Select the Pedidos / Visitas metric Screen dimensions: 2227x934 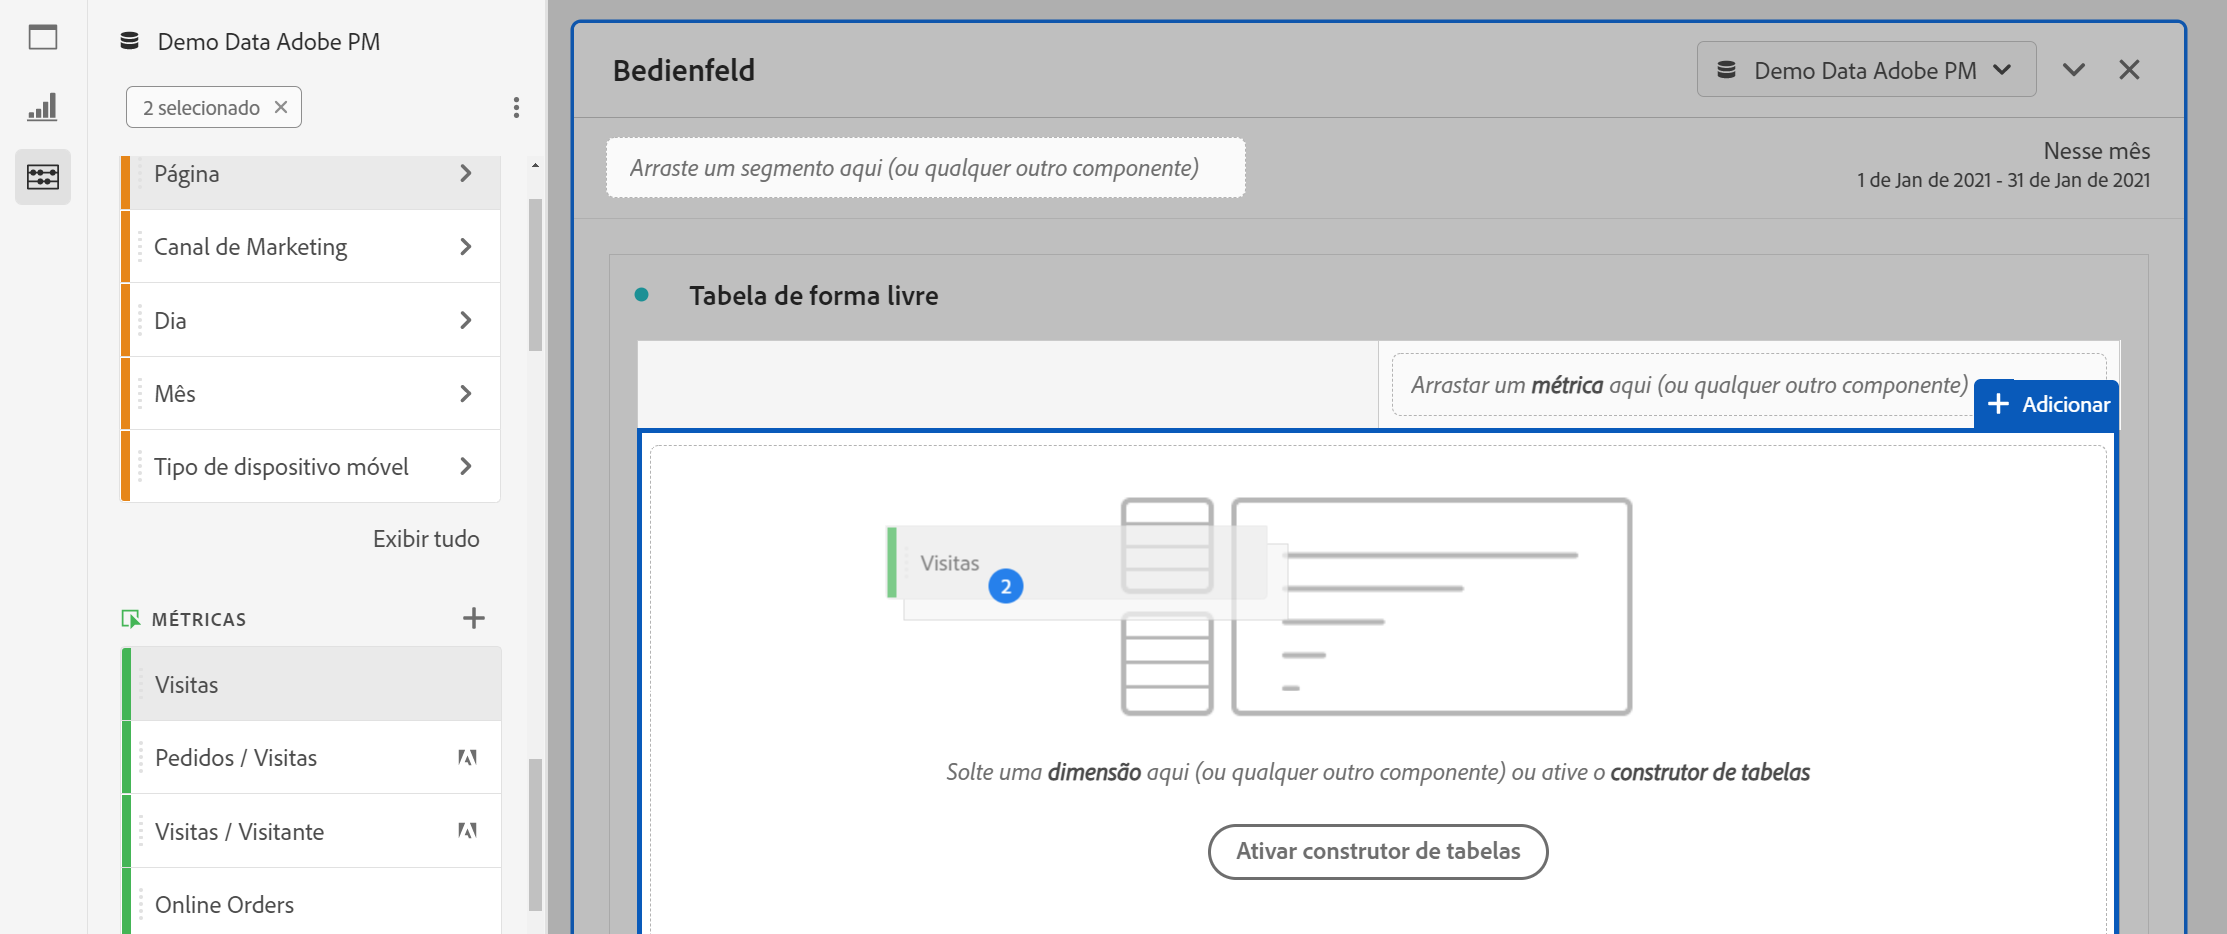click(x=311, y=757)
